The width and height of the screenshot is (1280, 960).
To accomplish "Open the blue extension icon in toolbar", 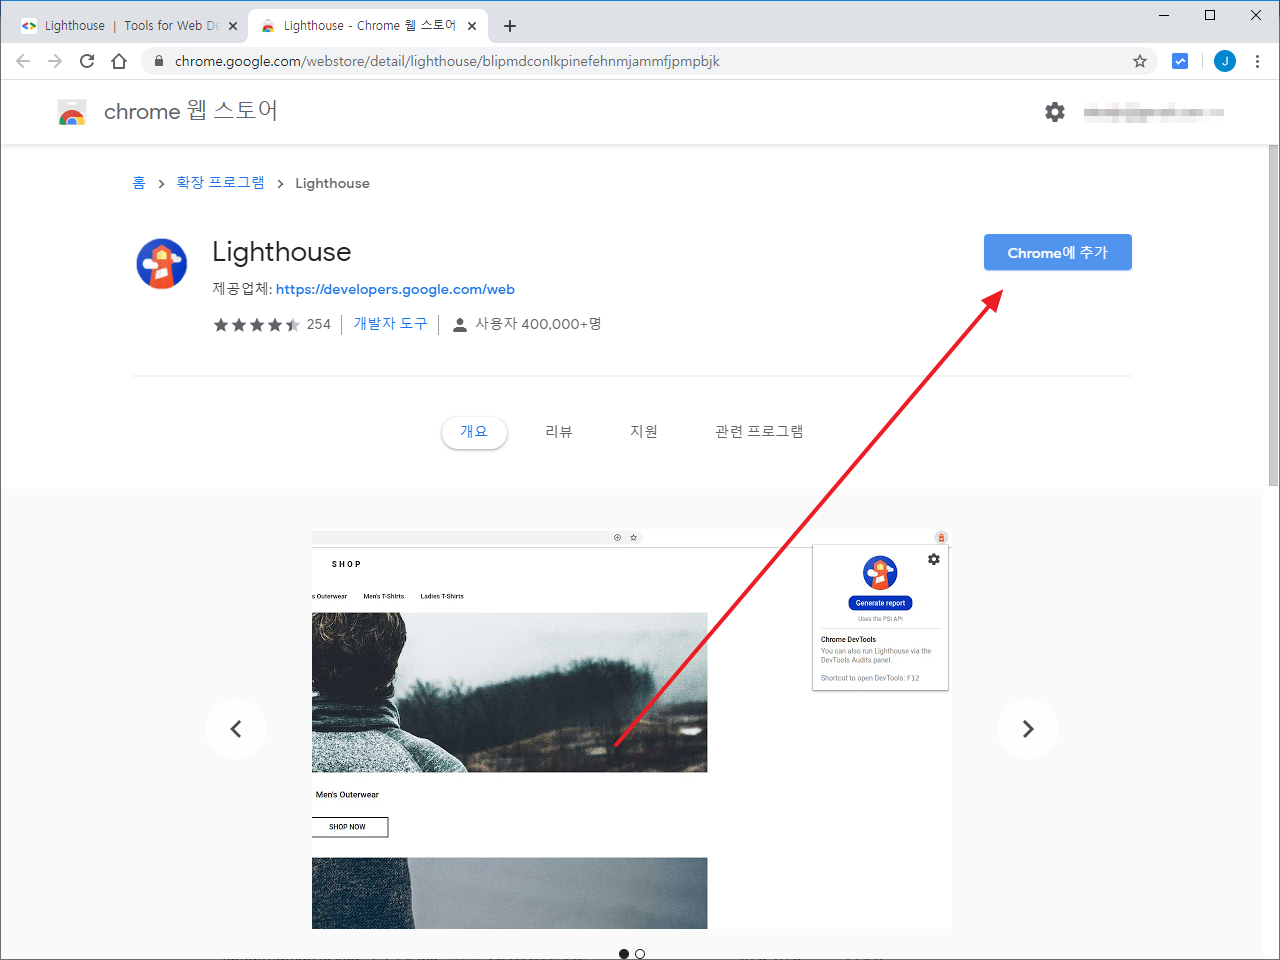I will (1180, 61).
